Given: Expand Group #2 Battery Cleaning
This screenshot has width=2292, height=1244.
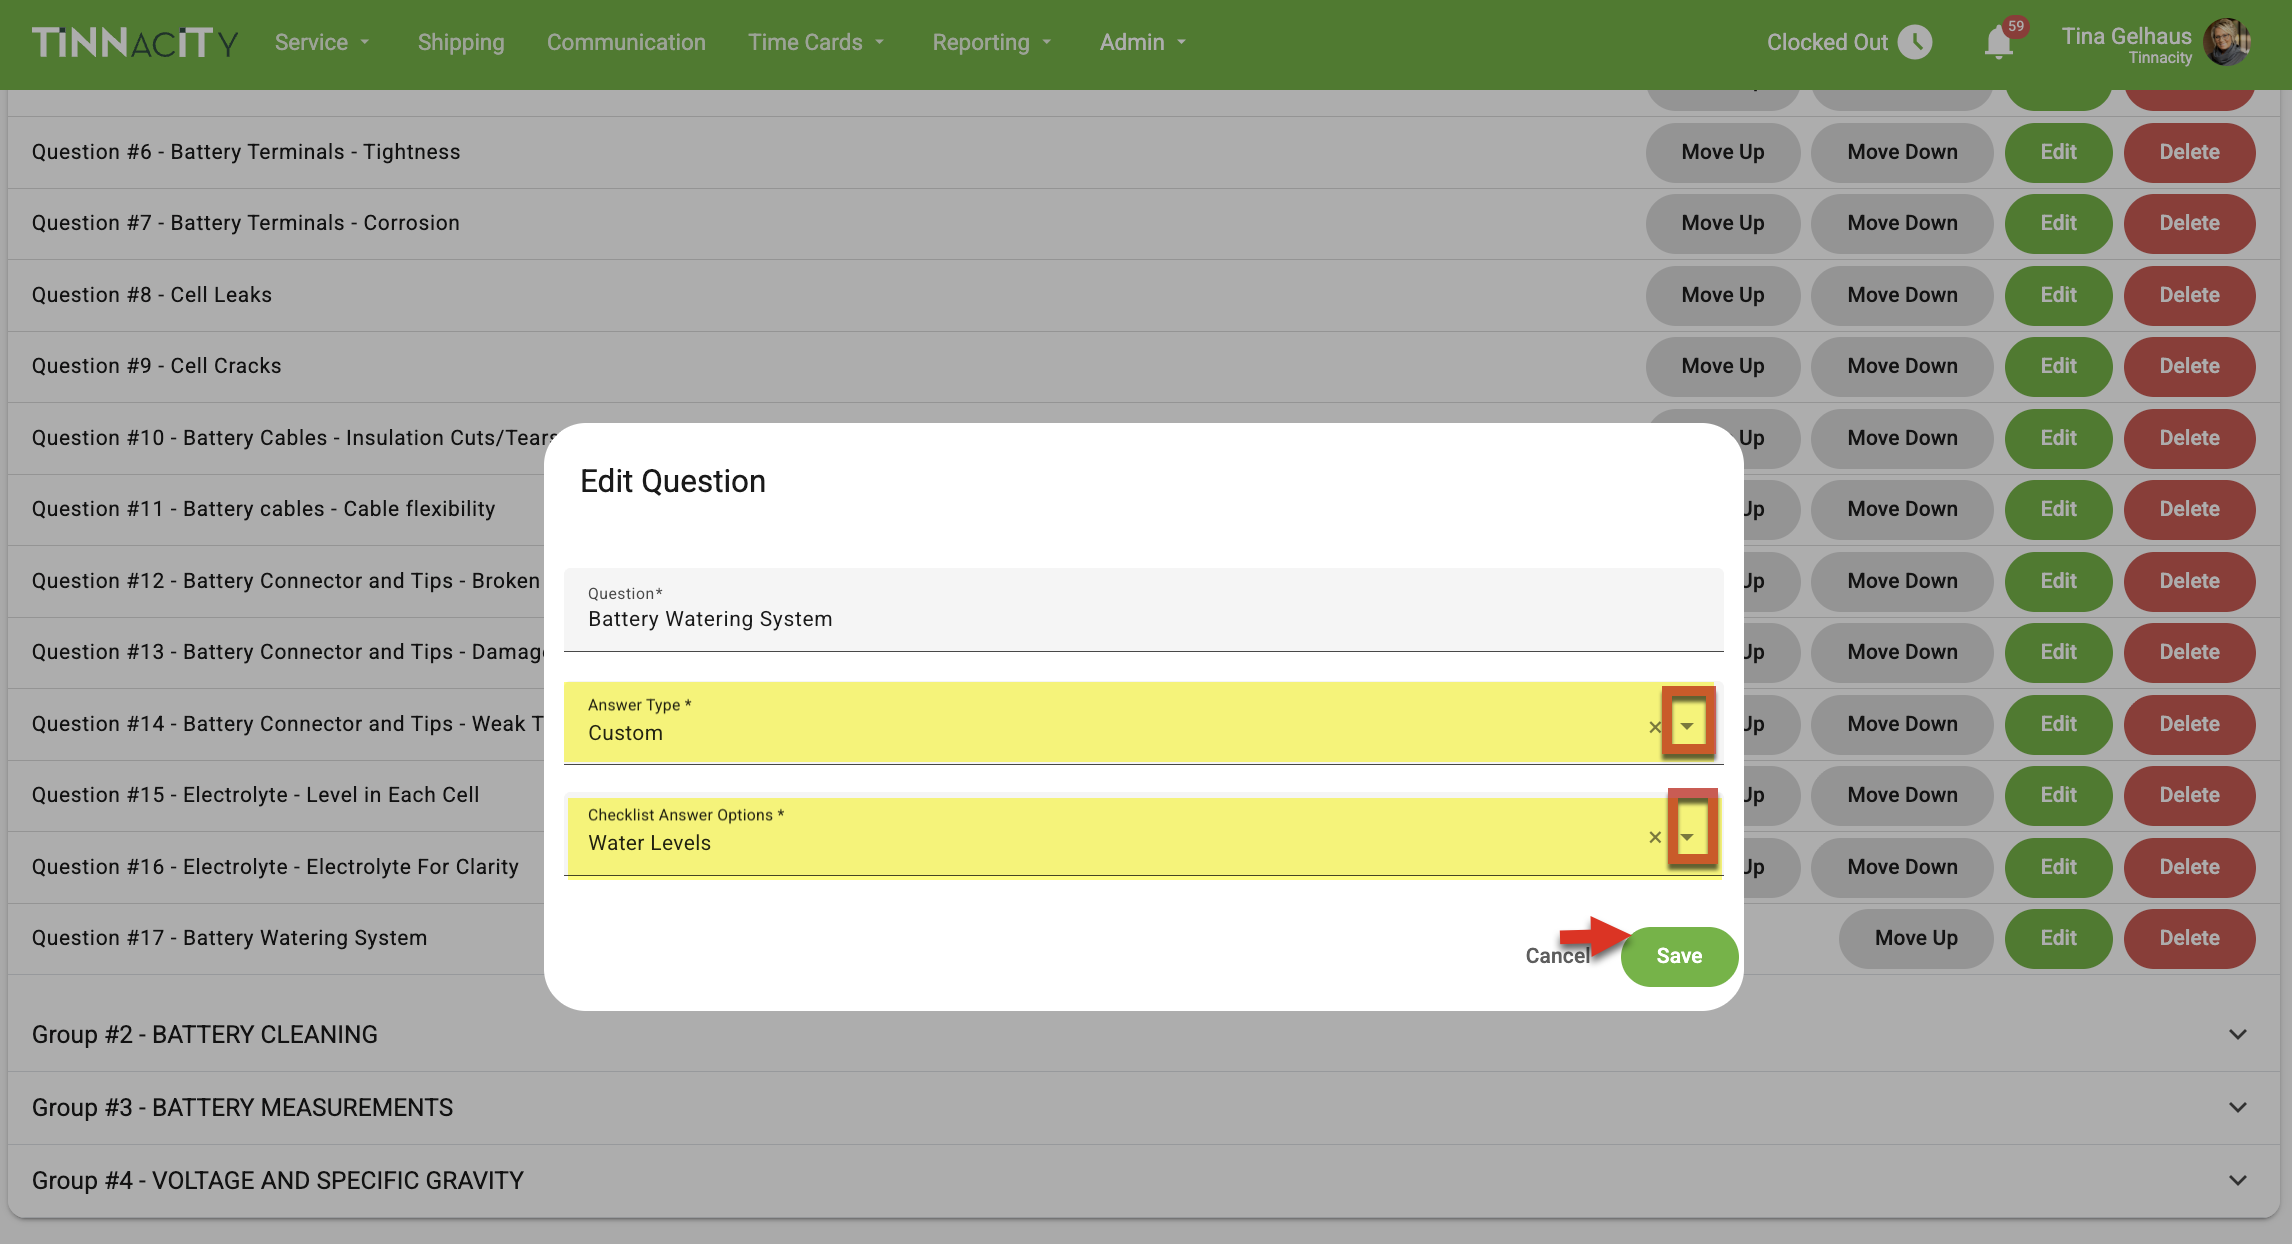Looking at the screenshot, I should 2238,1034.
